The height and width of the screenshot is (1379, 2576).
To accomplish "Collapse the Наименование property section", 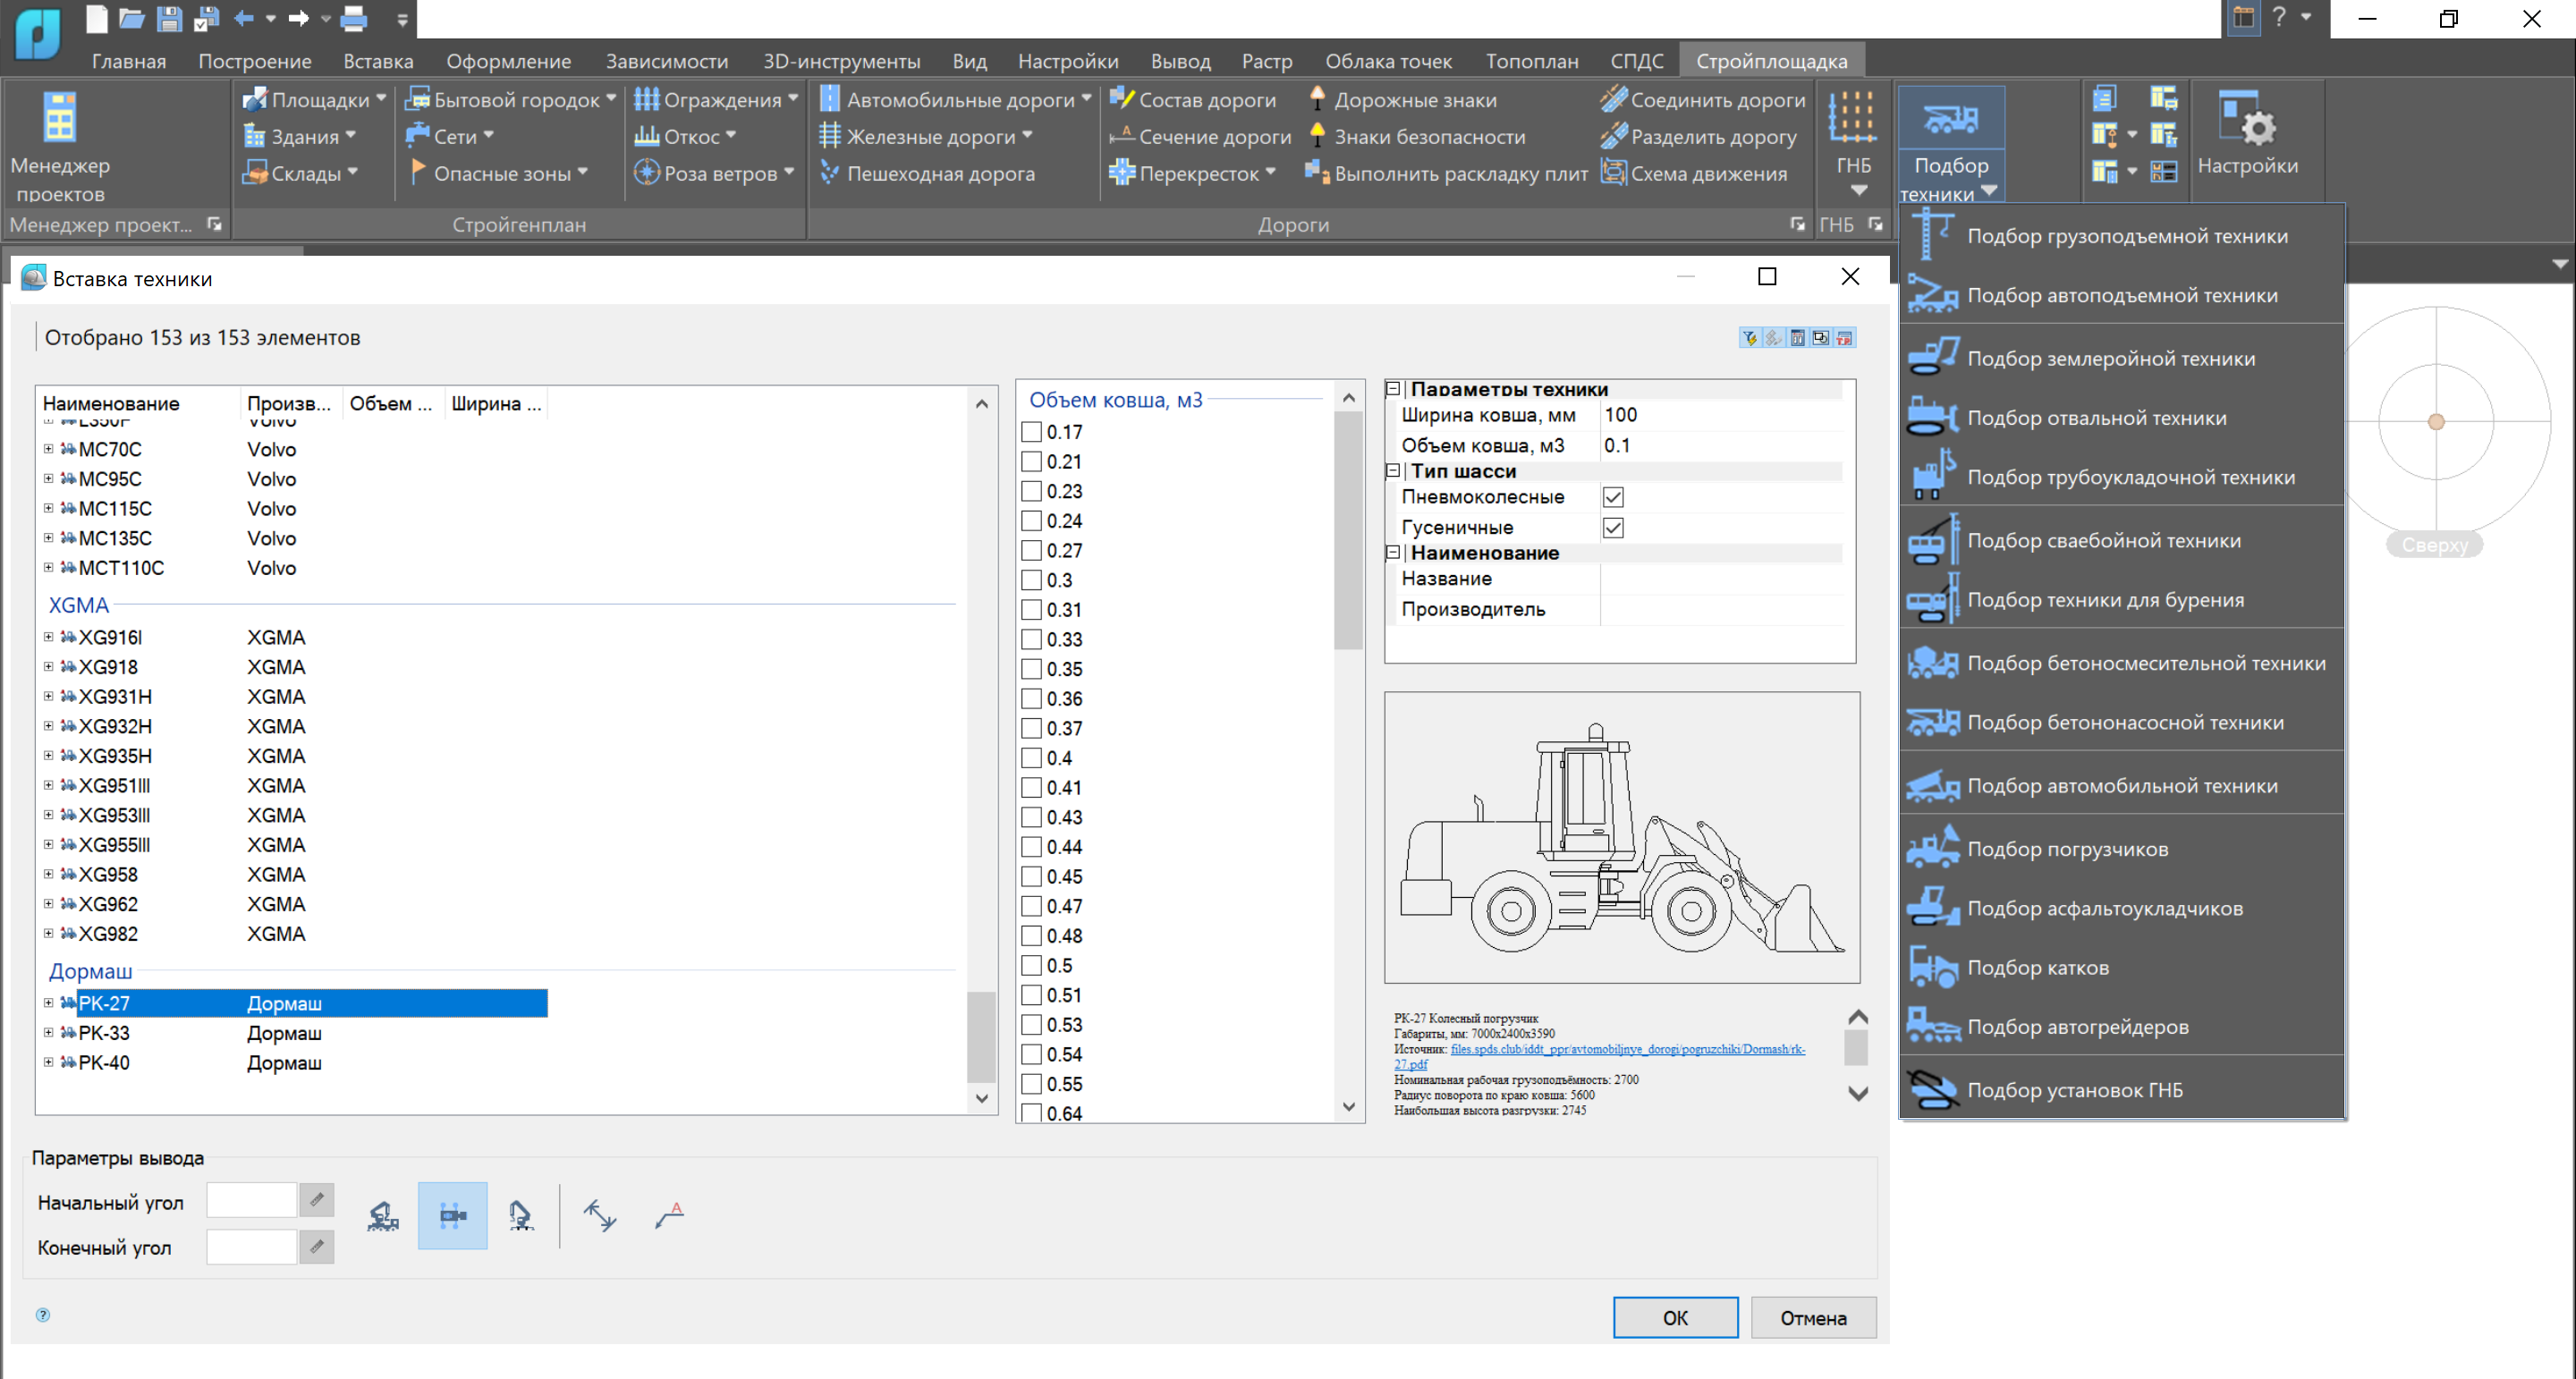I will [1393, 553].
